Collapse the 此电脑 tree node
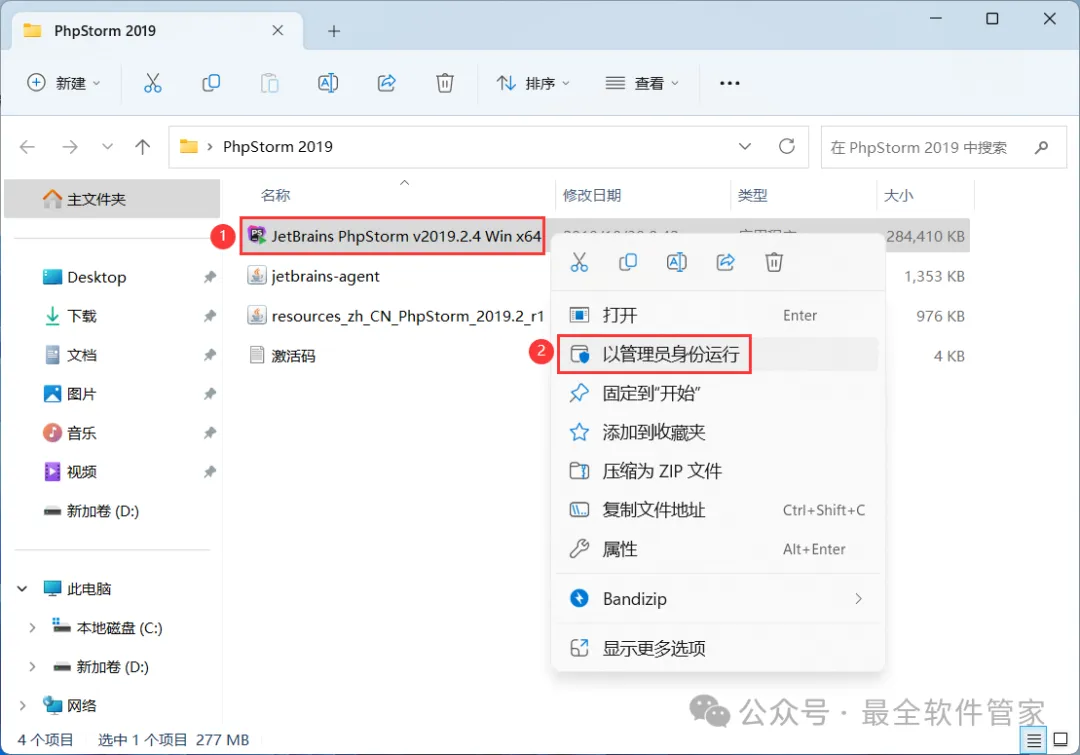This screenshot has height=755, width=1080. tap(22, 588)
